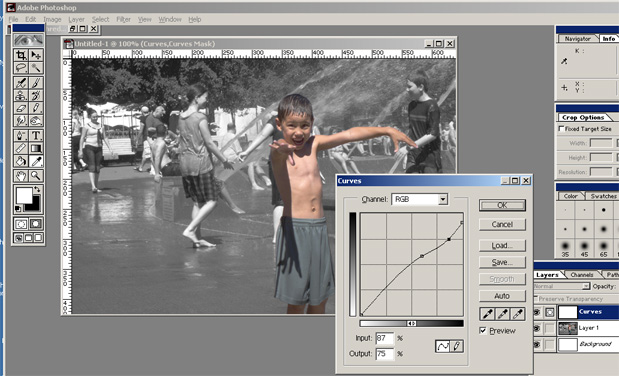Switch to the Color tab

point(570,196)
